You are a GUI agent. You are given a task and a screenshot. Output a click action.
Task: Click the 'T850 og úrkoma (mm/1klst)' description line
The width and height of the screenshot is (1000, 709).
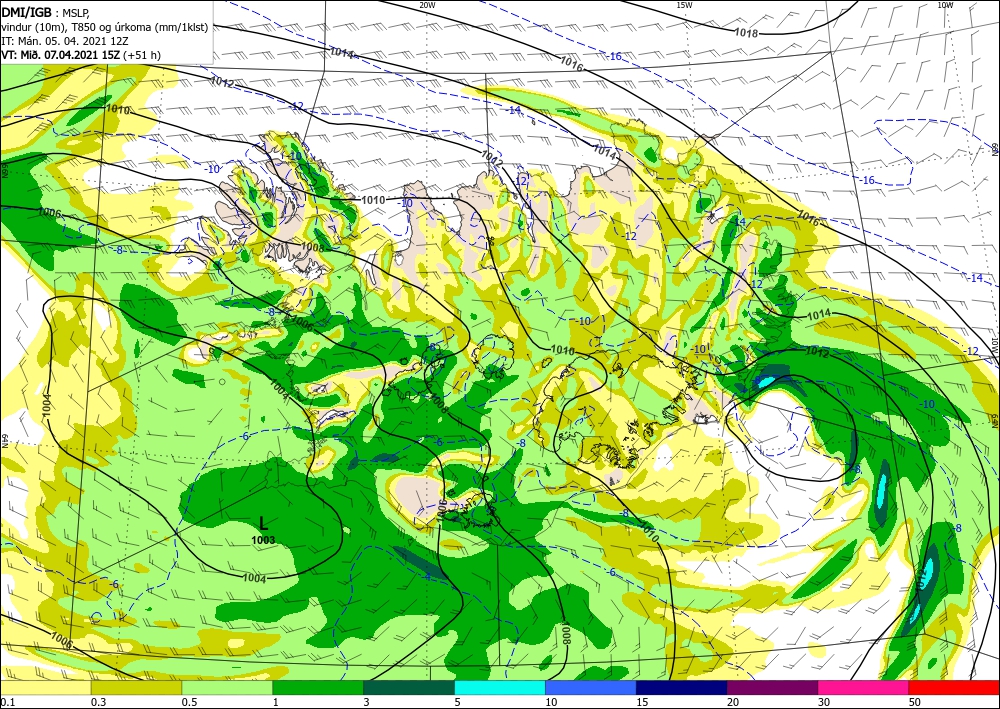[140, 27]
